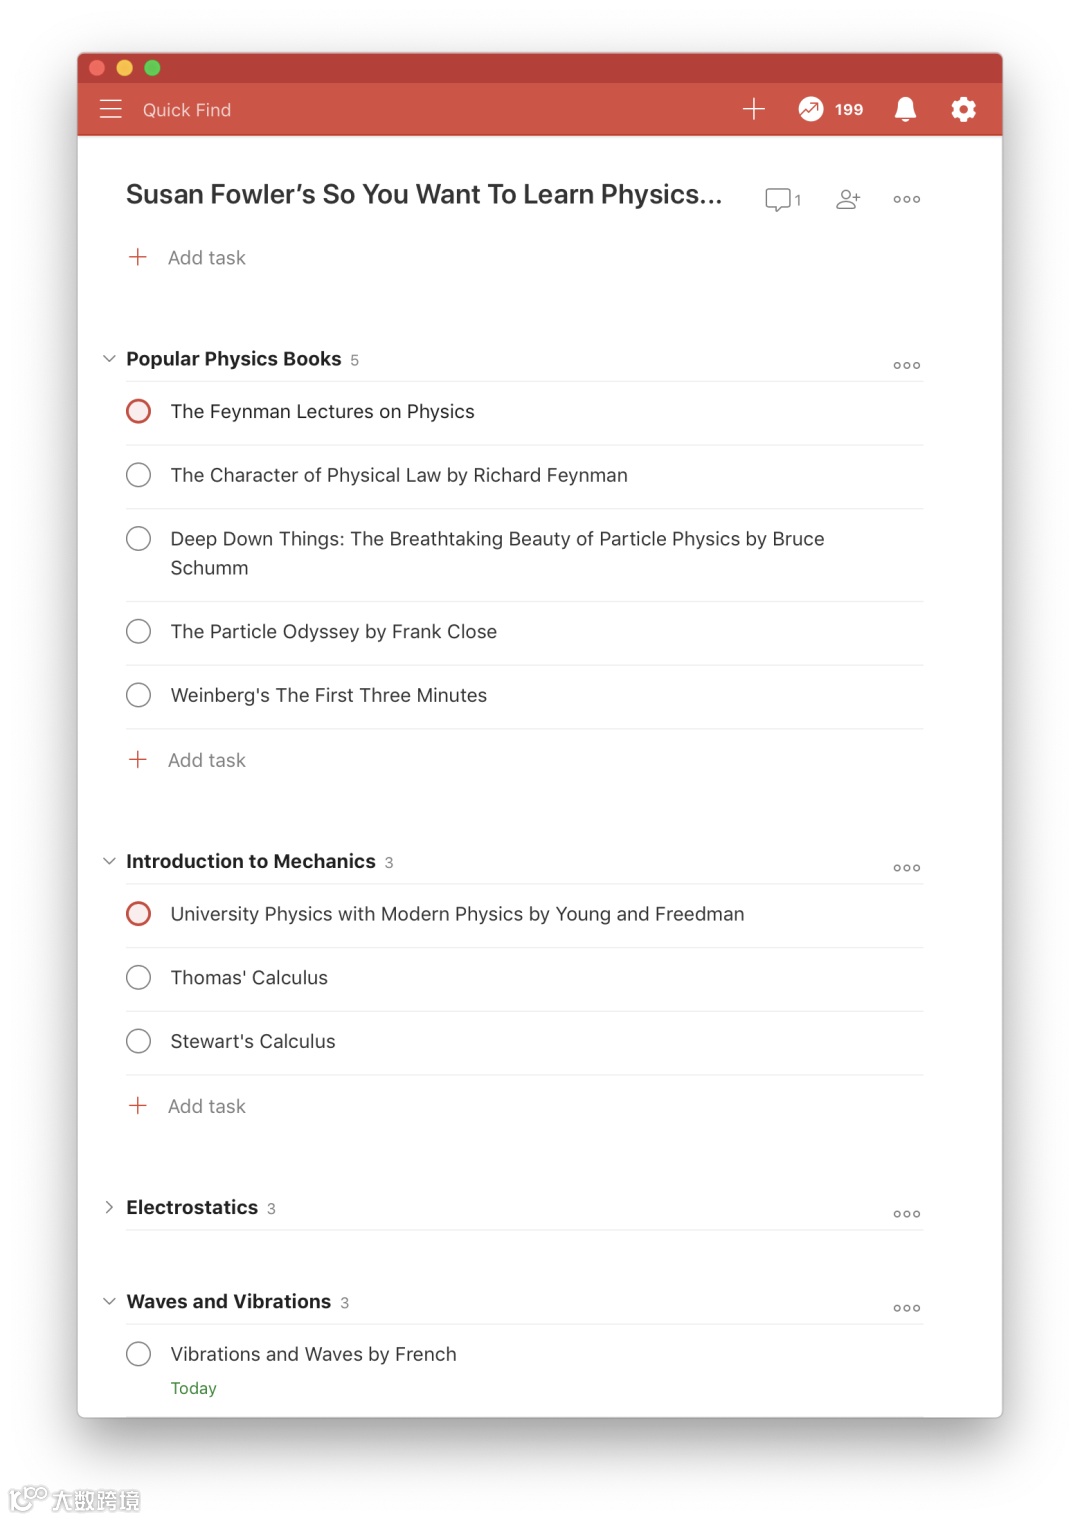This screenshot has width=1080, height=1520.
Task: Open the hamburger sidebar menu
Action: point(111,109)
